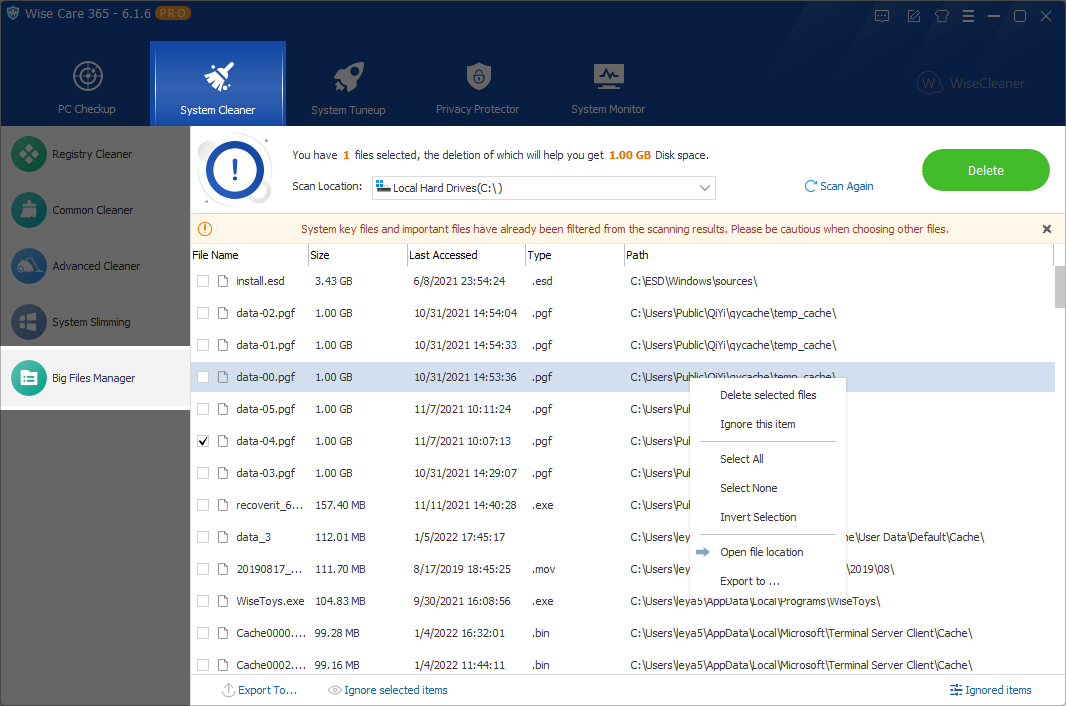This screenshot has width=1066, height=706.
Task: Click the Advanced Cleaner icon
Action: 29,266
